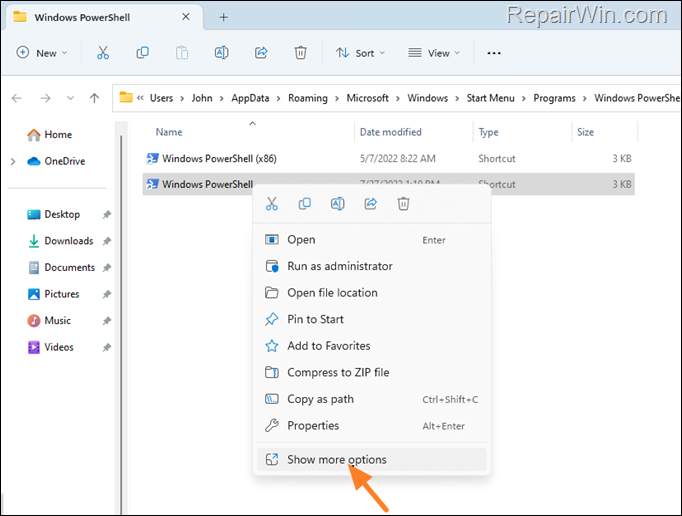Expand the chevron after Roaming breadcrumb
682x516 pixels.
point(337,99)
